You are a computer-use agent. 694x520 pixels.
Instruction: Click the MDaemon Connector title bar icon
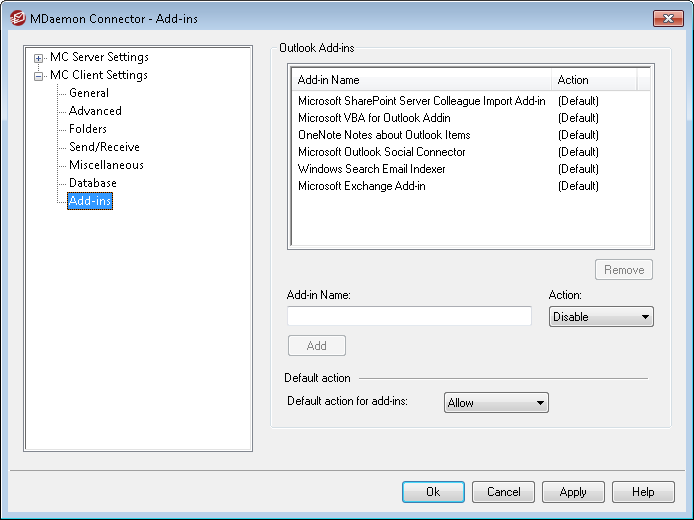coord(18,18)
